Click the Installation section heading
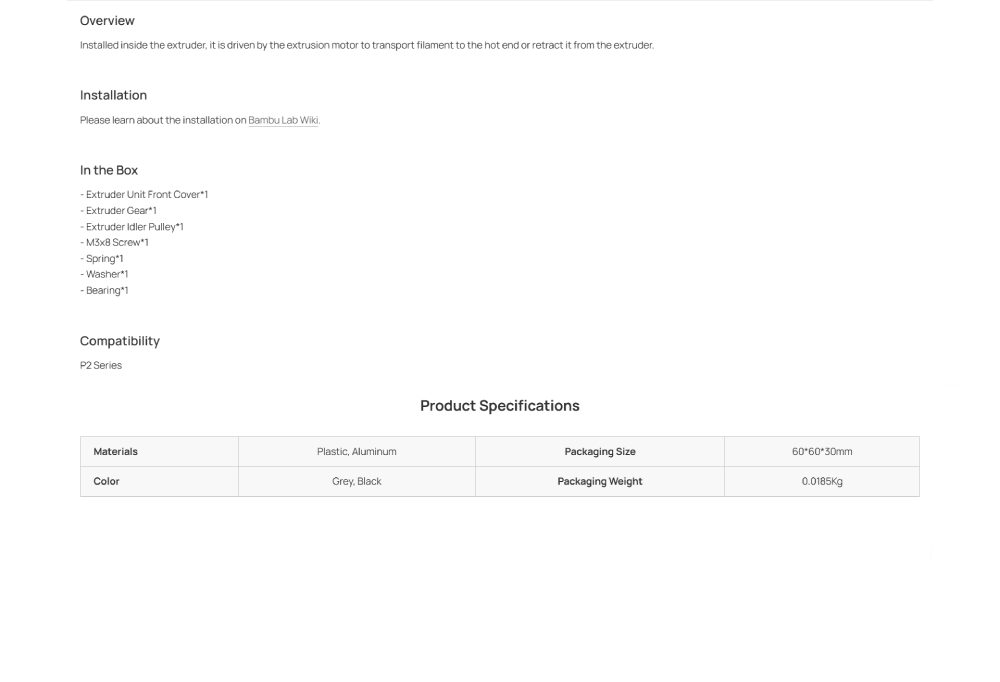This screenshot has height=682, width=1000. [x=113, y=95]
